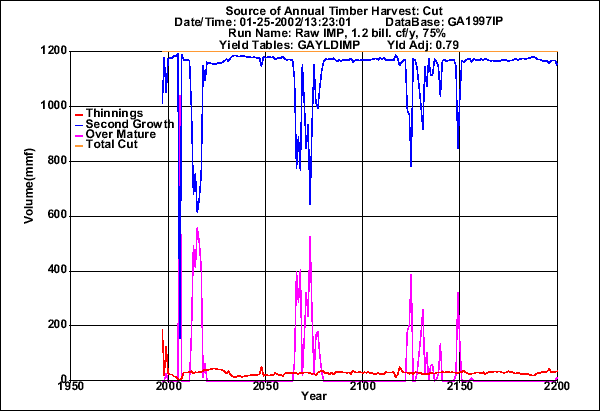600x411 pixels.
Task: Click the Yield Tables: GAYLDIMP text
Action: click(x=258, y=45)
